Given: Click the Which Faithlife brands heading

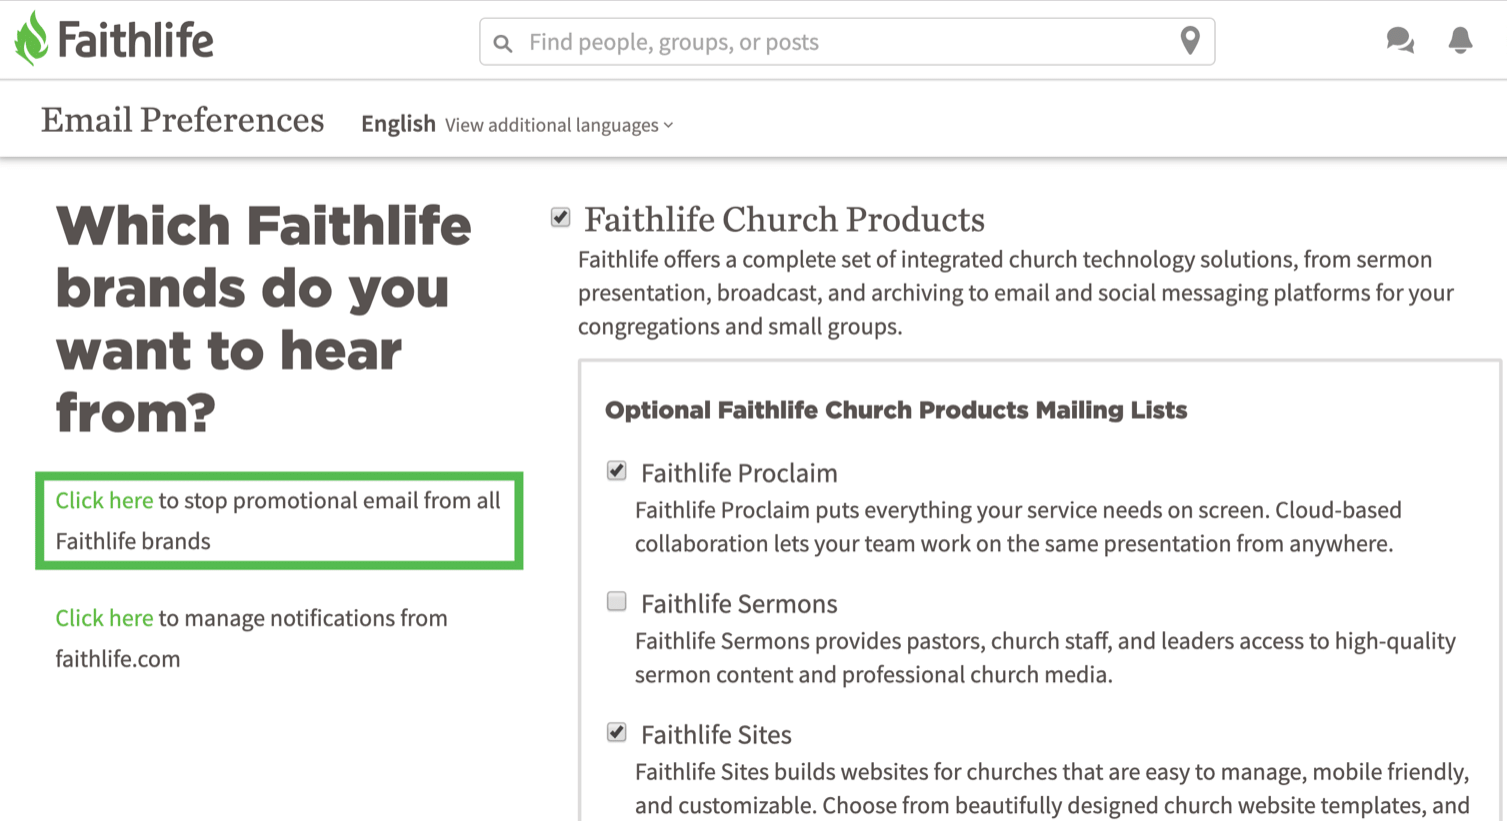Looking at the screenshot, I should click(x=264, y=319).
